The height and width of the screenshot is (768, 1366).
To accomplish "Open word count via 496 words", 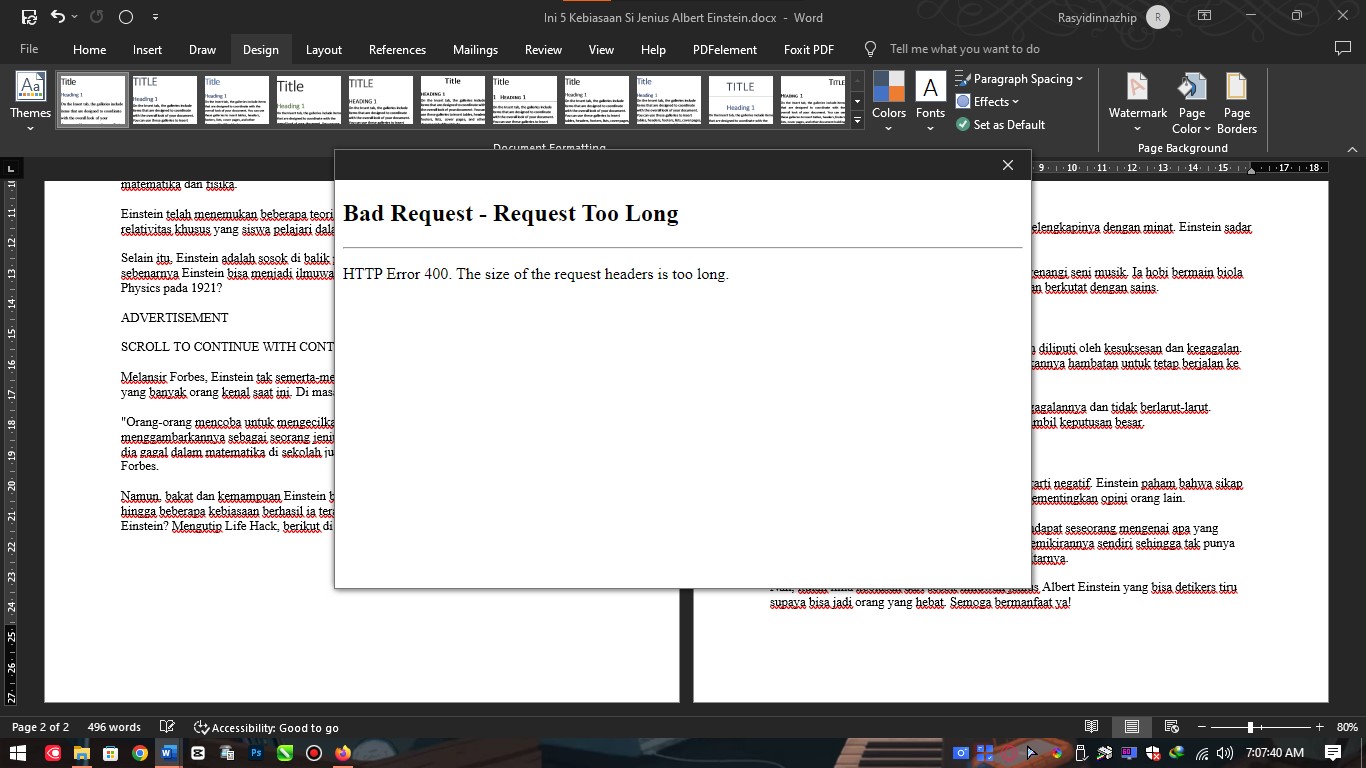I will point(113,727).
